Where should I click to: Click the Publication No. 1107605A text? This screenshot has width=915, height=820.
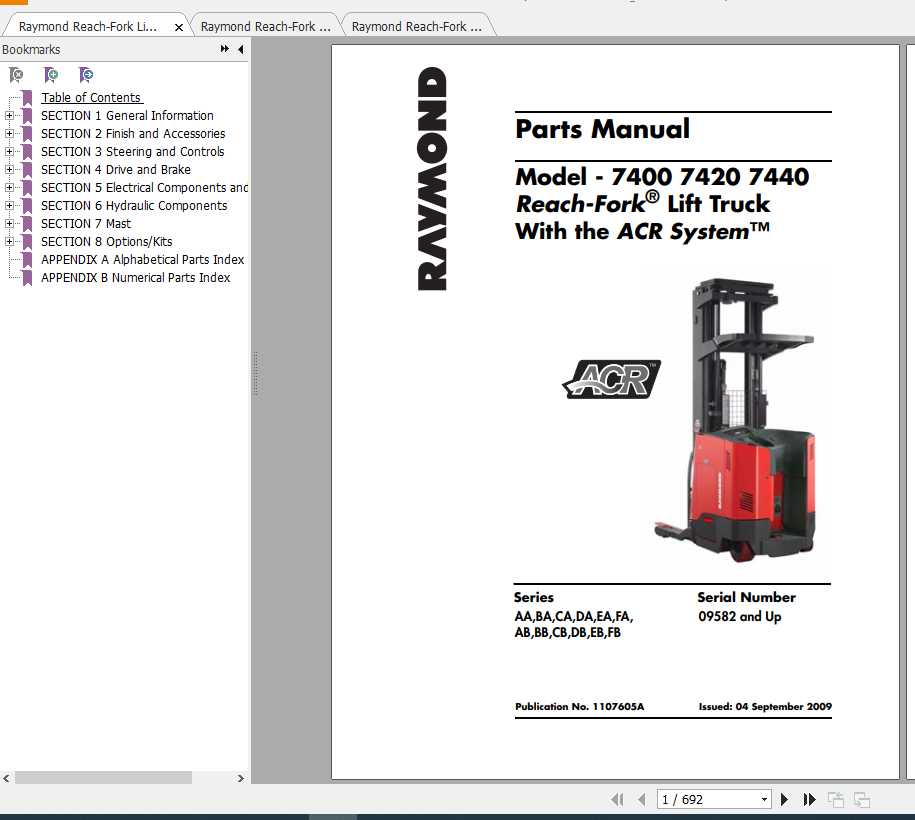click(x=579, y=706)
